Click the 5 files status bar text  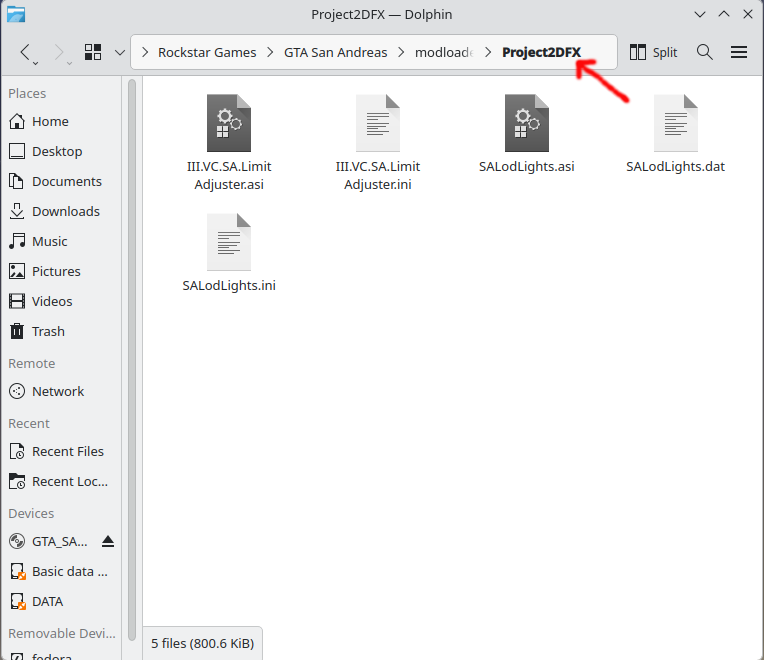point(202,644)
